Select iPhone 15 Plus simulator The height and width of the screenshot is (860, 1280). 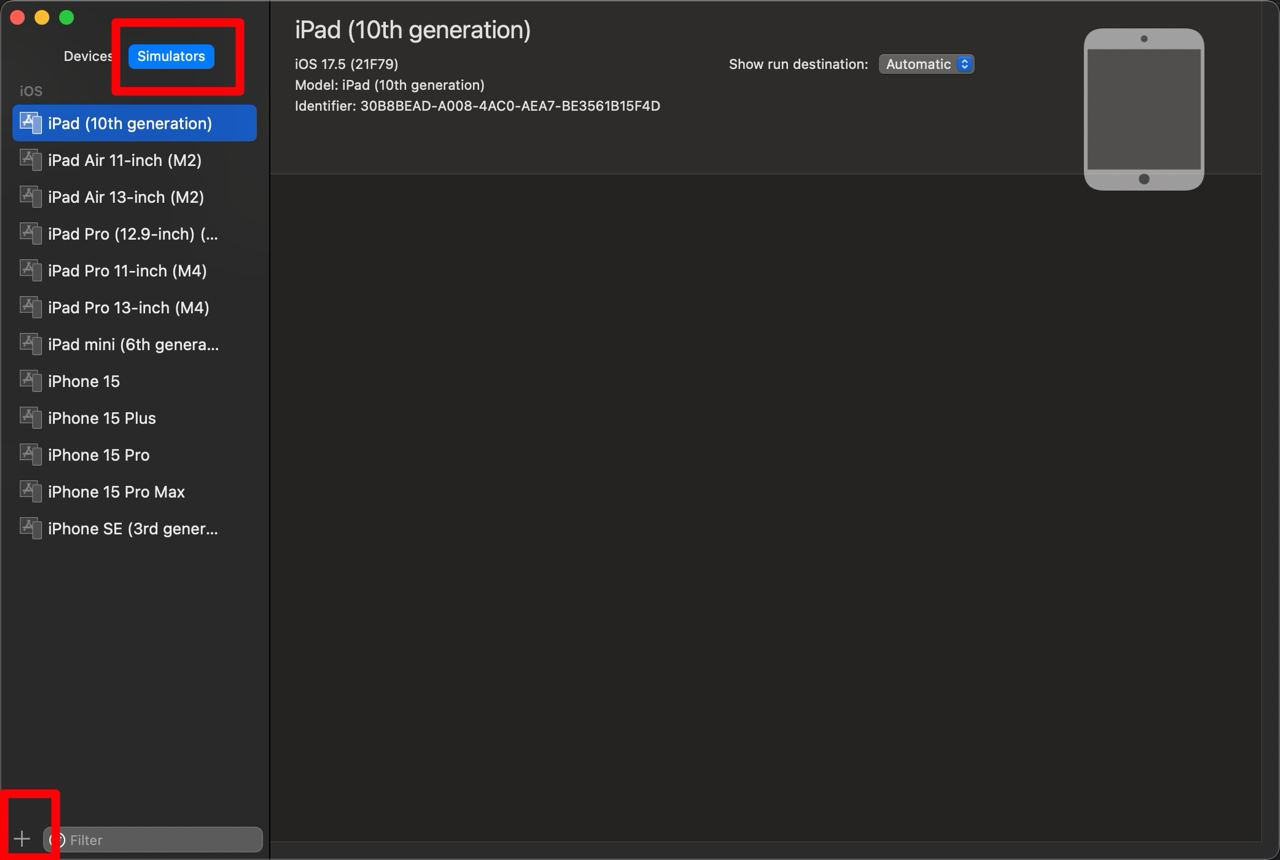coord(134,418)
